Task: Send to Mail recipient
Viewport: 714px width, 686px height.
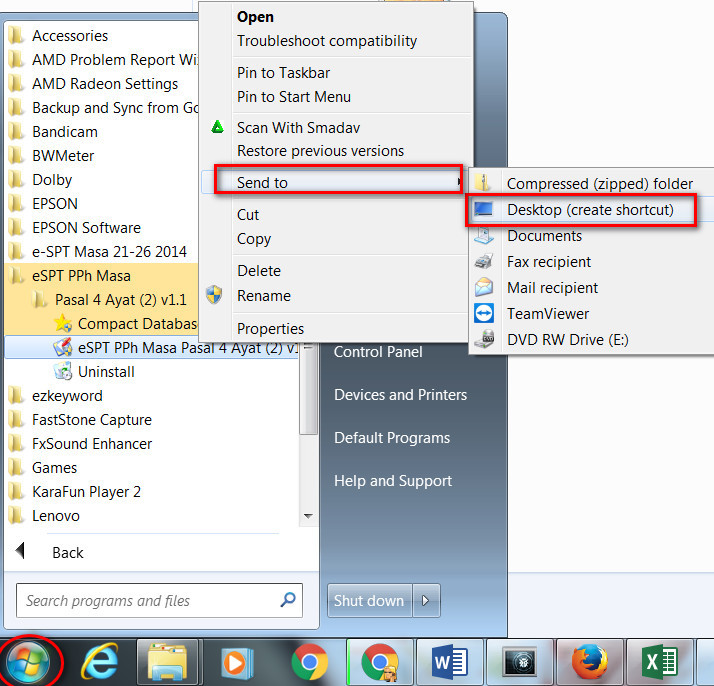Action: [x=552, y=288]
